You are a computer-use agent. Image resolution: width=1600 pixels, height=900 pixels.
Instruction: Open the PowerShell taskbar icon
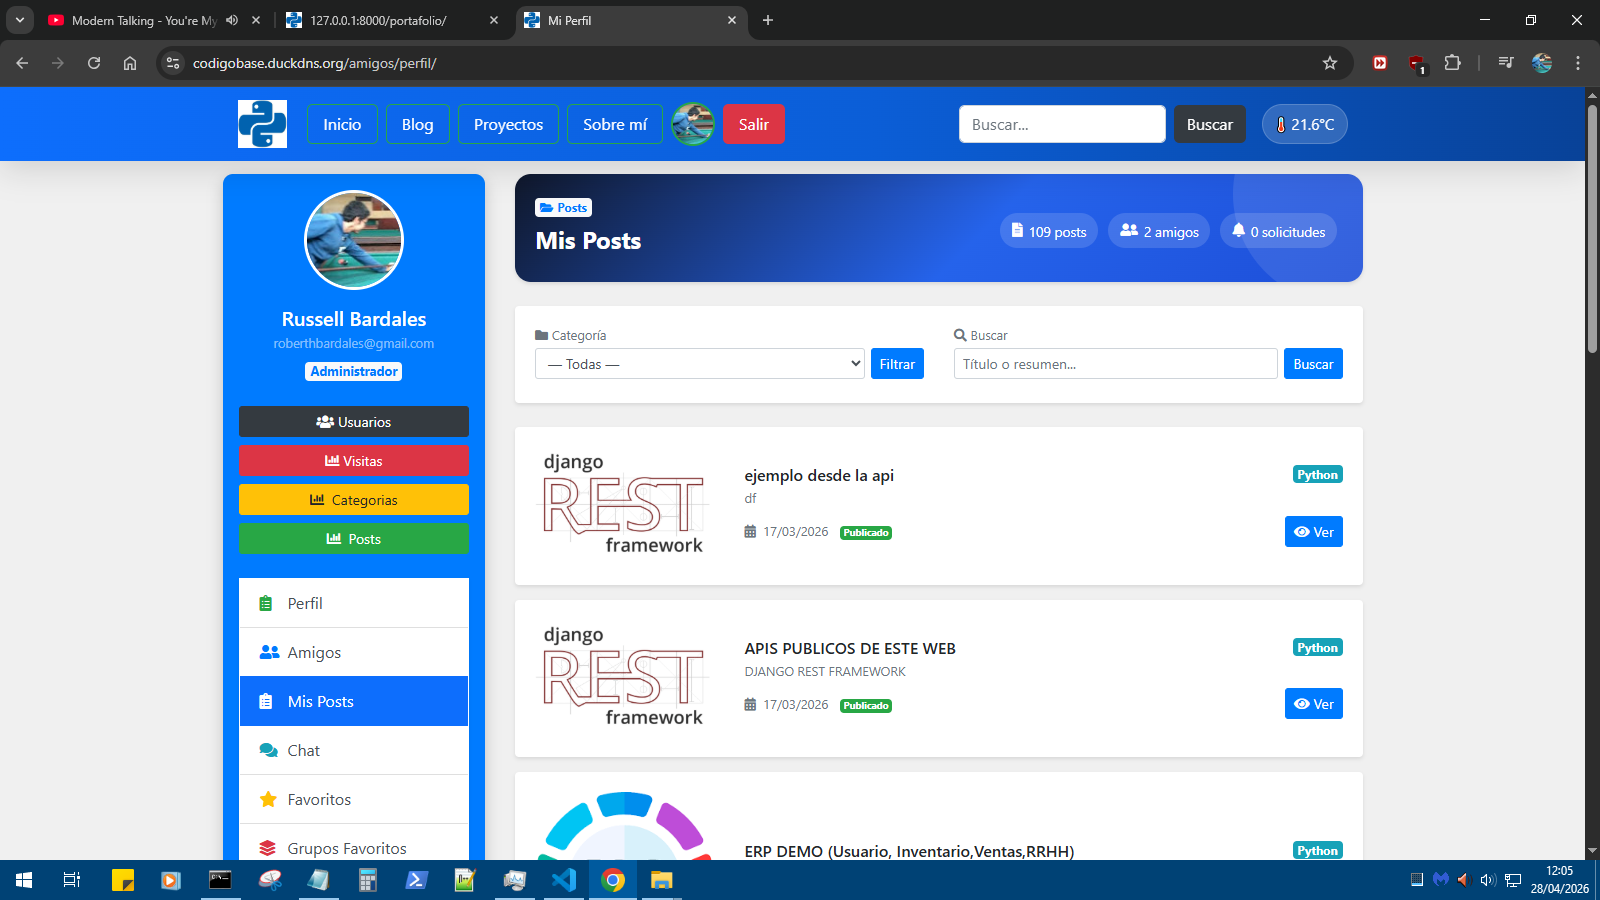(416, 880)
